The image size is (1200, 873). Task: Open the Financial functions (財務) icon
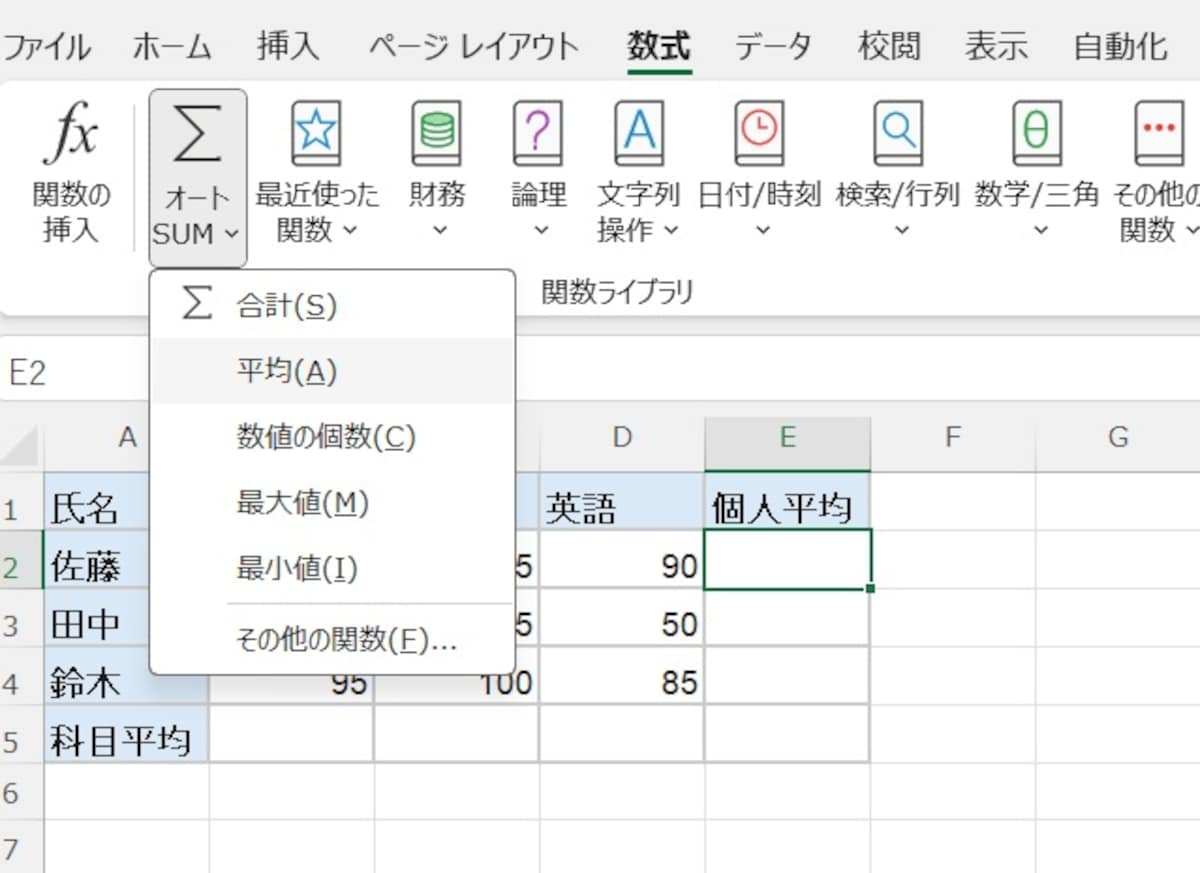436,130
